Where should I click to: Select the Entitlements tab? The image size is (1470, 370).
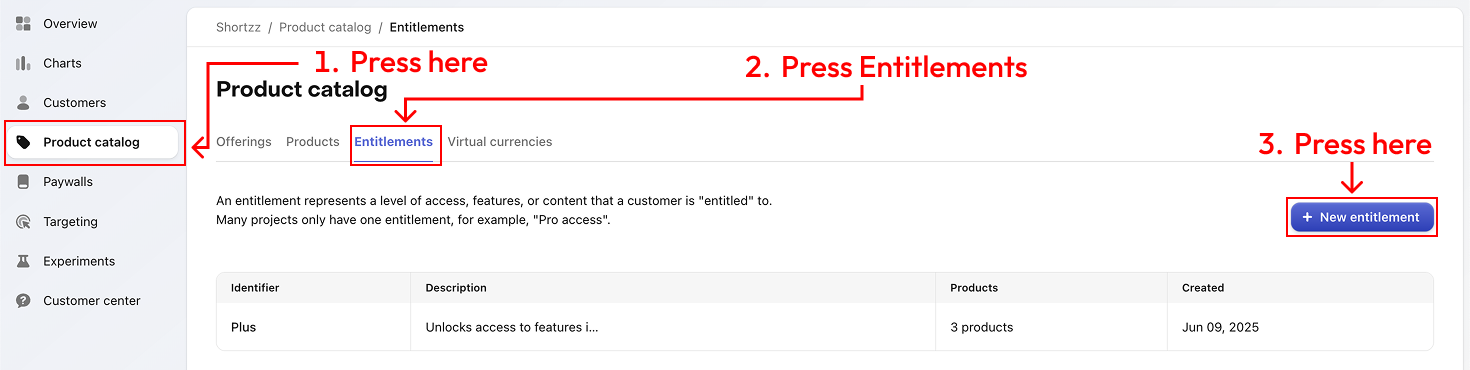pos(394,142)
